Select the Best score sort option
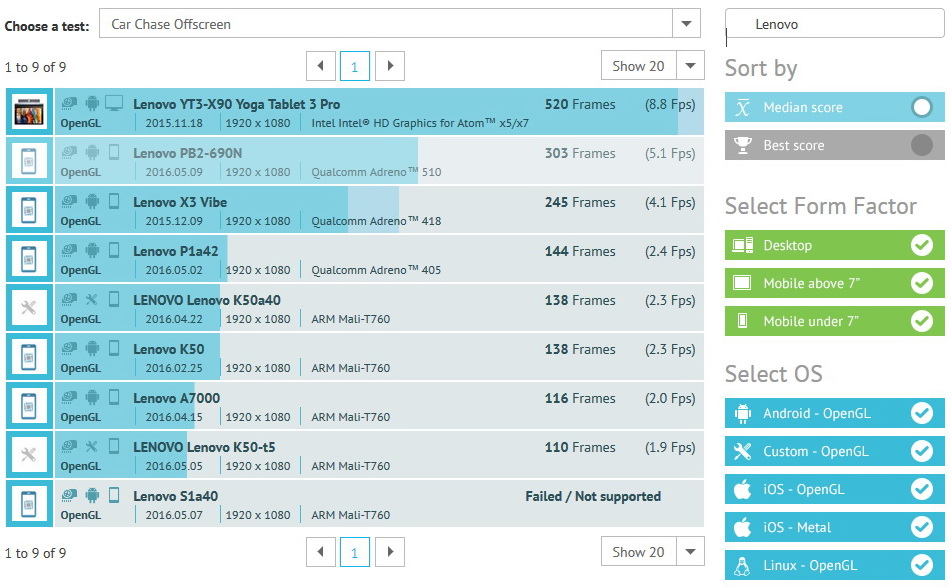Viewport: 951px width, 587px height. 835,145
